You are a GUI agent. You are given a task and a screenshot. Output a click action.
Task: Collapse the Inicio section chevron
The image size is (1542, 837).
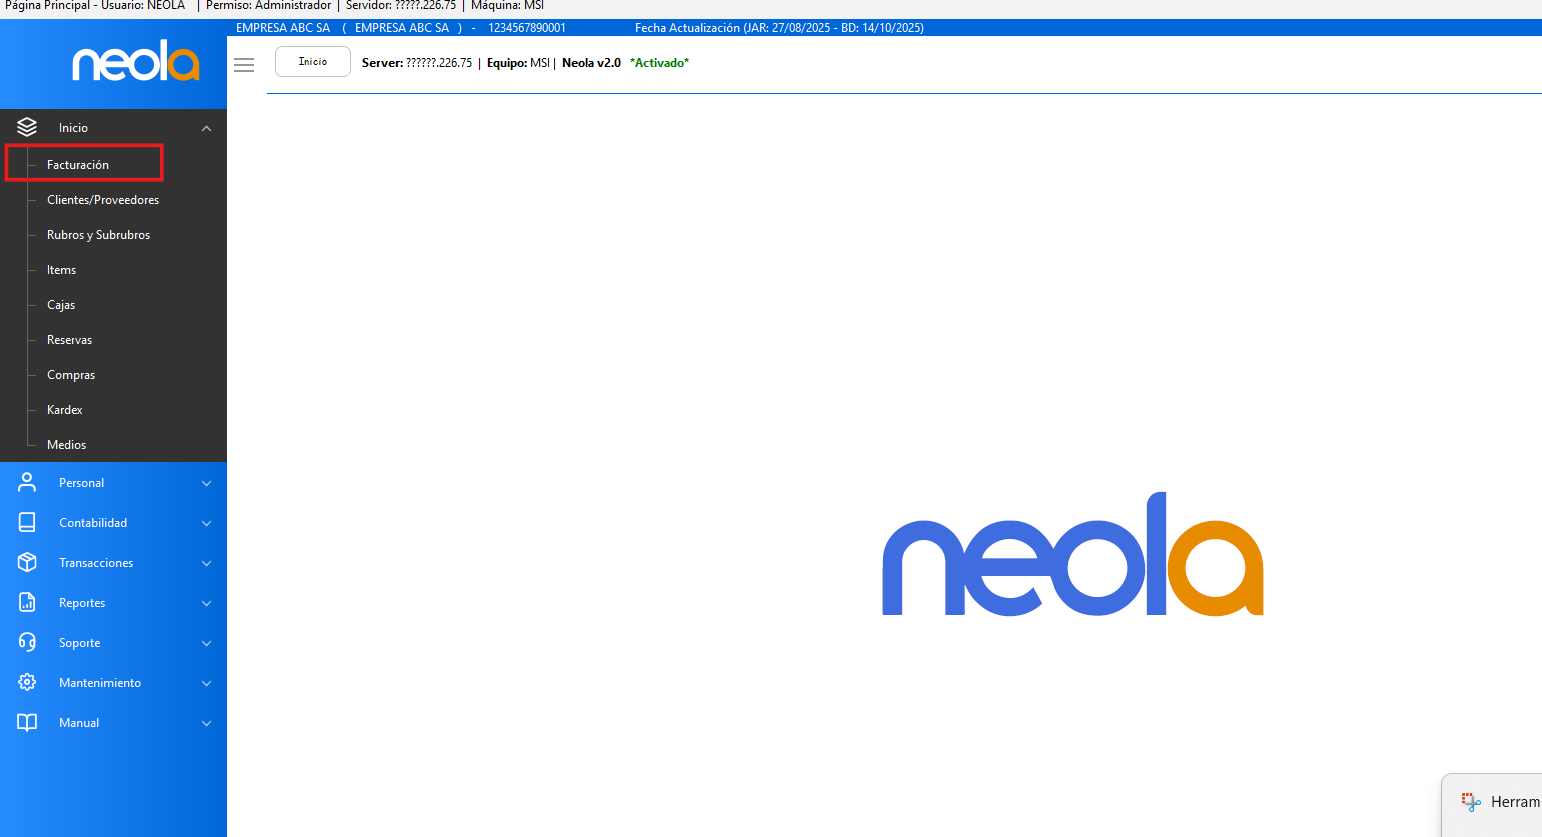click(206, 128)
